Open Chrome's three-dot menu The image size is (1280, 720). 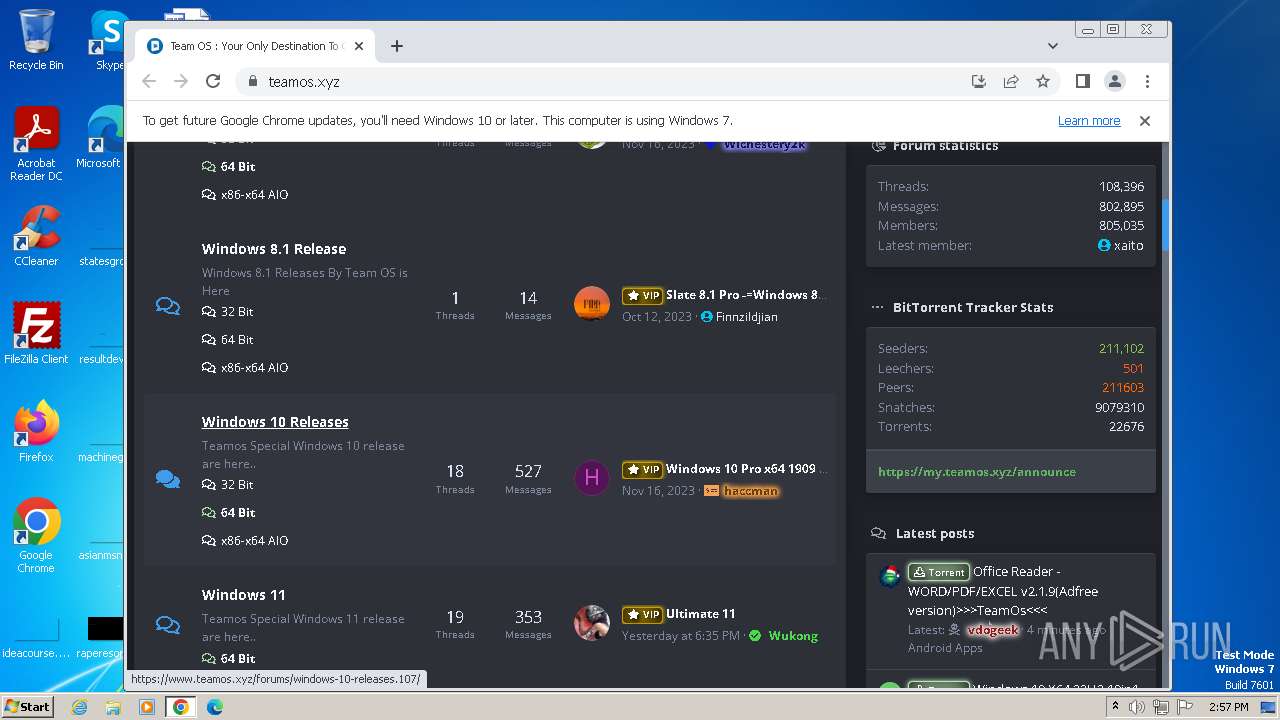tap(1147, 82)
